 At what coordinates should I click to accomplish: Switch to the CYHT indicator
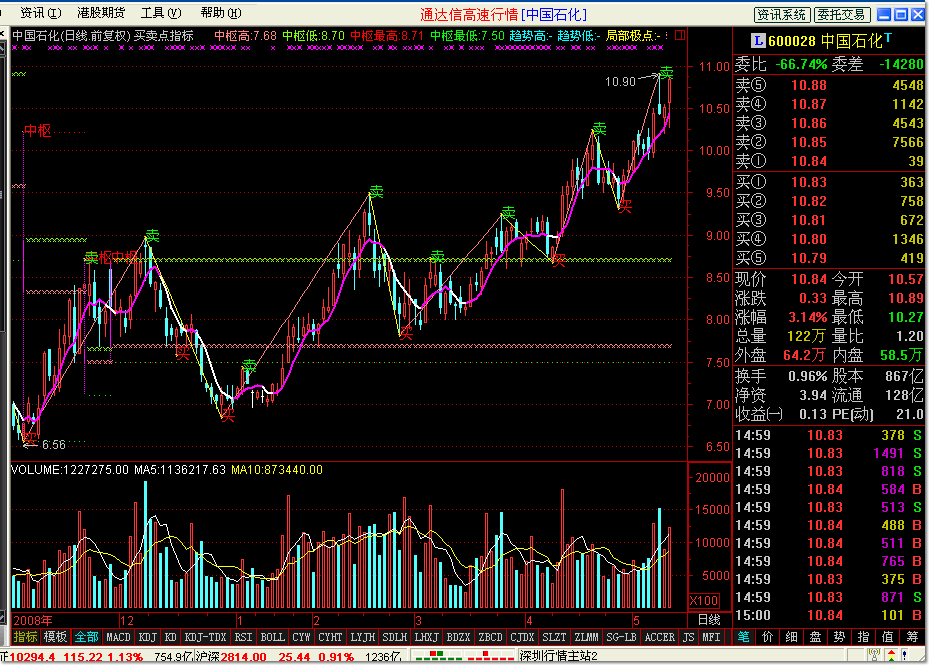tap(330, 637)
